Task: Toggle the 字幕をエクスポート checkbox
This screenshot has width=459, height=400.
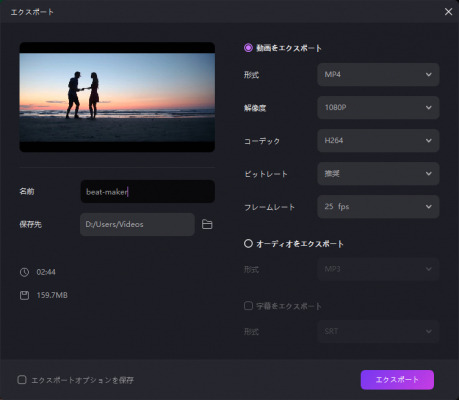Action: pos(248,306)
